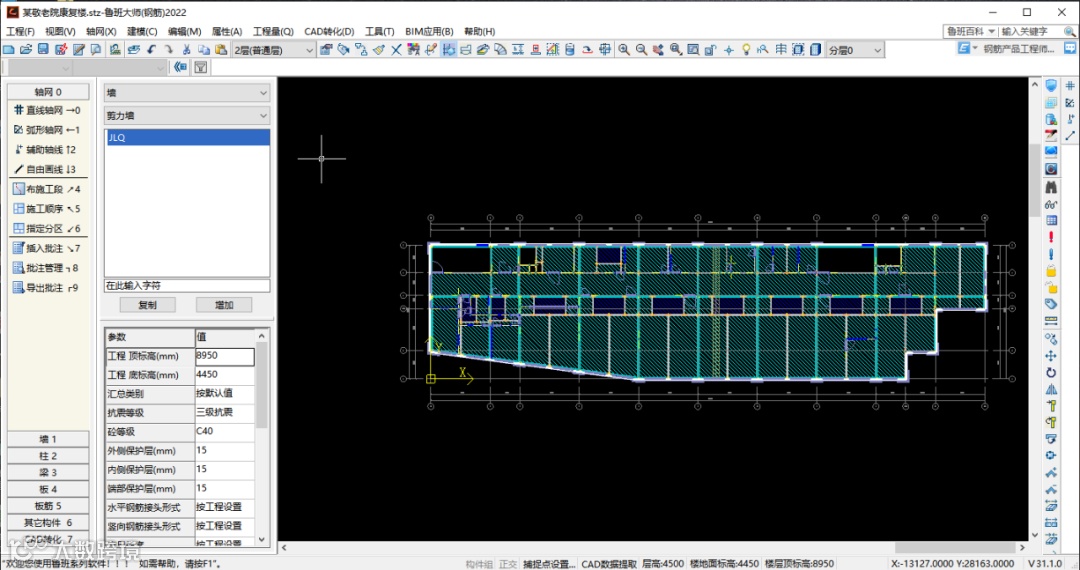The height and width of the screenshot is (570, 1080).
Task: Click the undo arrow icon
Action: pyautogui.click(x=152, y=50)
